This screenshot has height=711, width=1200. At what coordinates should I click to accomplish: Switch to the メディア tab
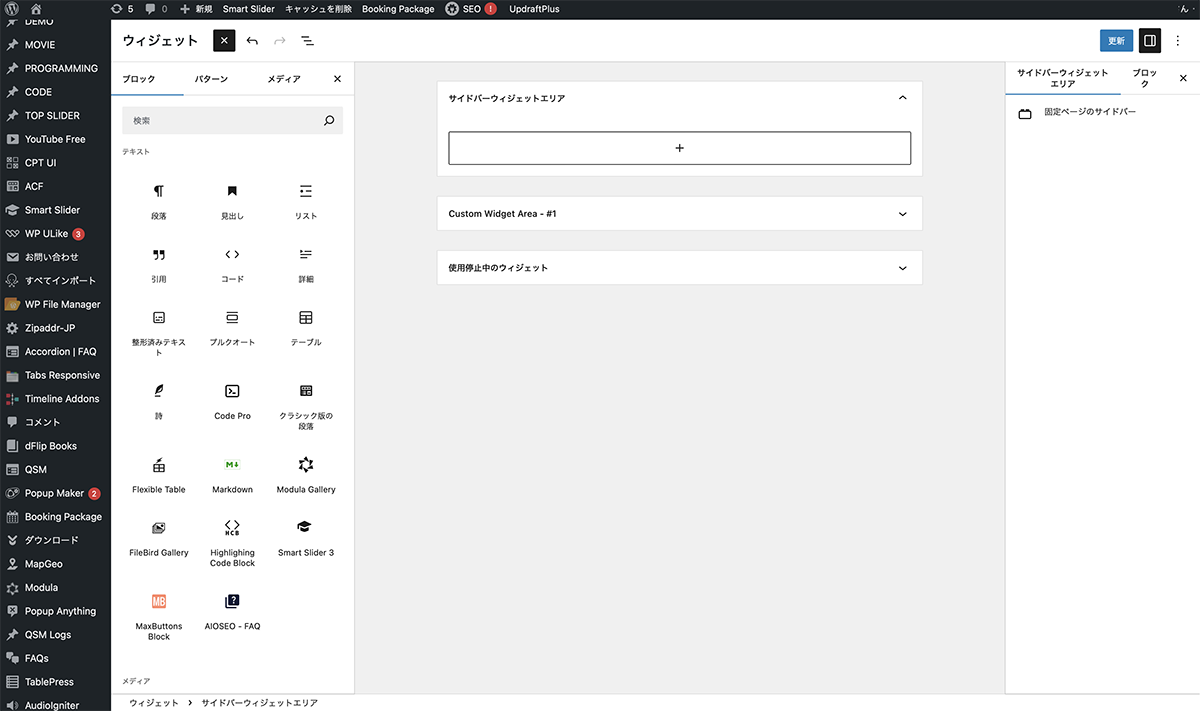tap(284, 79)
